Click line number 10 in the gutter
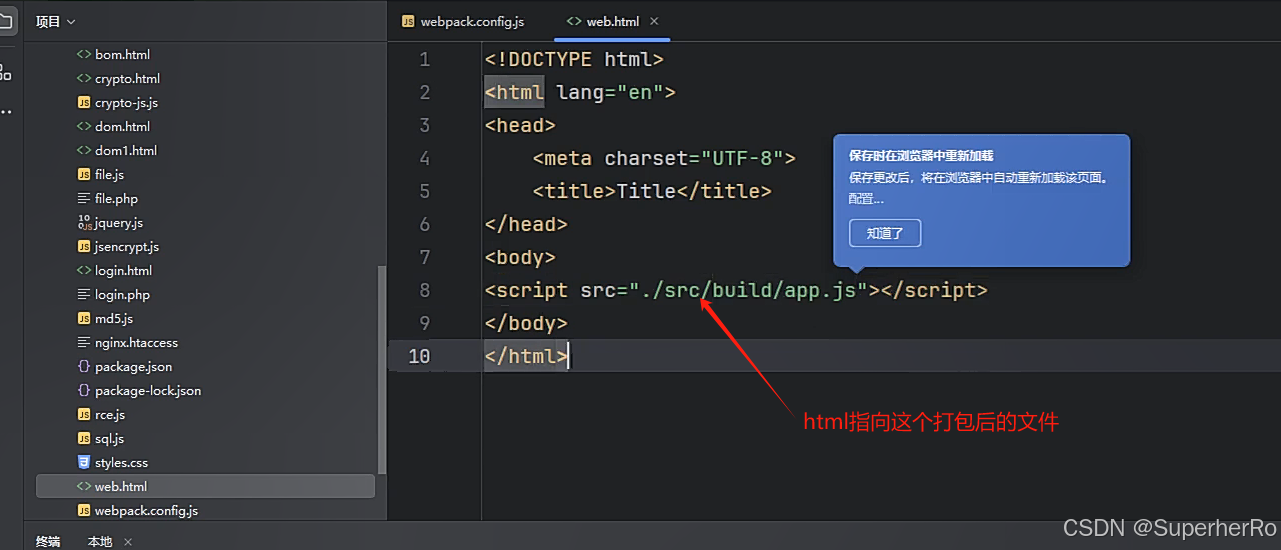Screen dimensions: 1281x550 [420, 356]
